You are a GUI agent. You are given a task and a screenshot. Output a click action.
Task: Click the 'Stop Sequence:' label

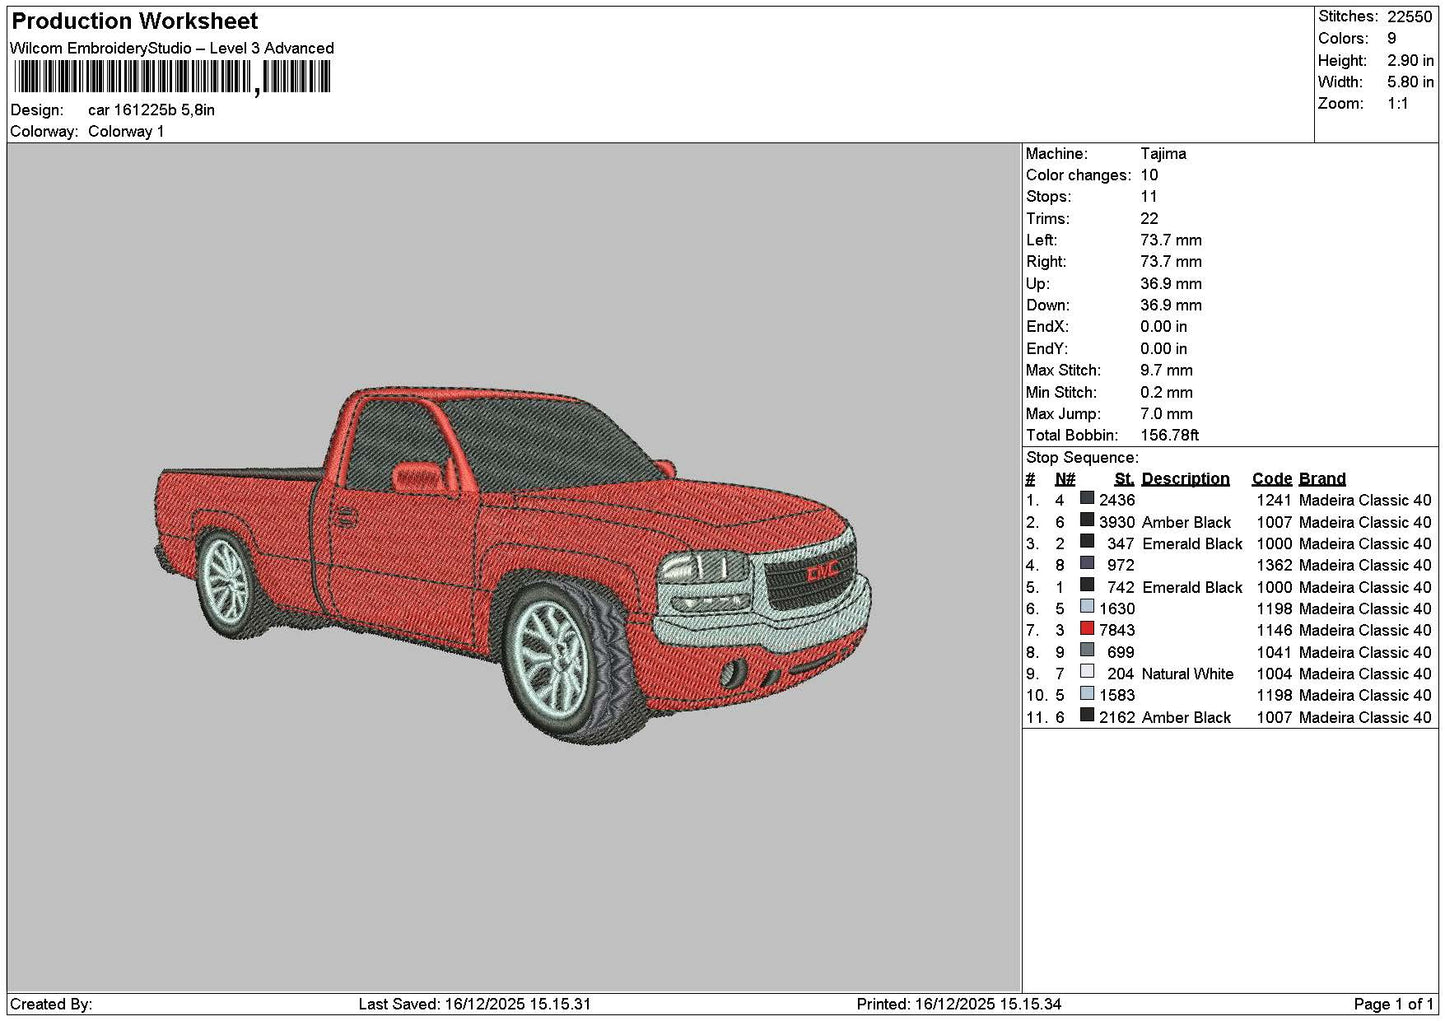click(x=1082, y=458)
